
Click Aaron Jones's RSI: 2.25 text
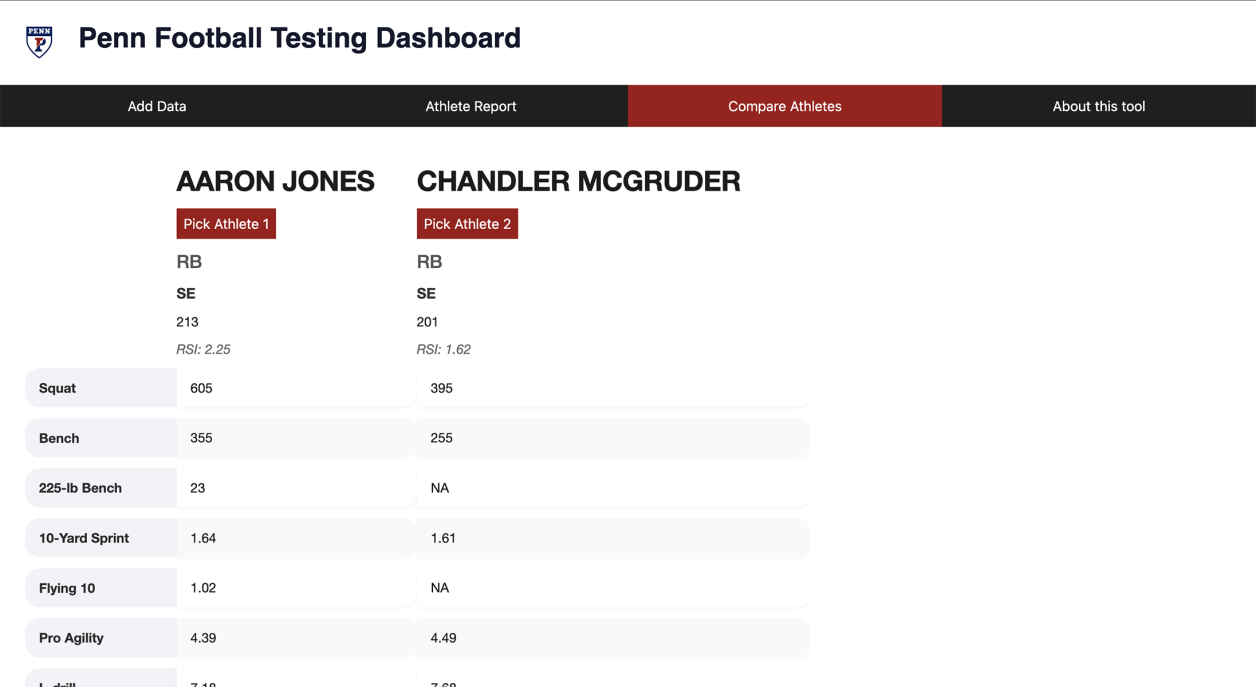tap(204, 349)
